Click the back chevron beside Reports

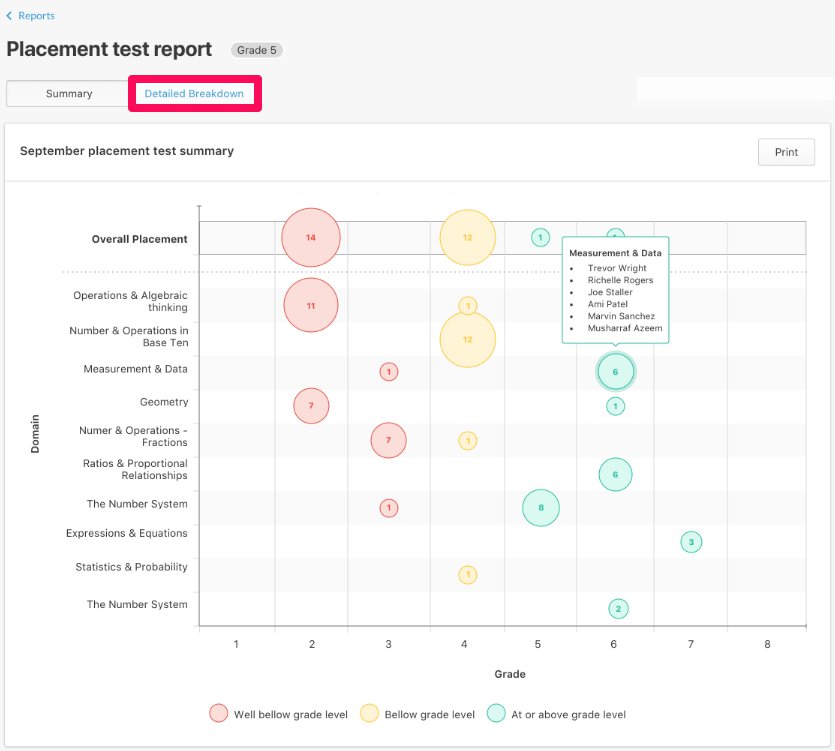click(10, 16)
